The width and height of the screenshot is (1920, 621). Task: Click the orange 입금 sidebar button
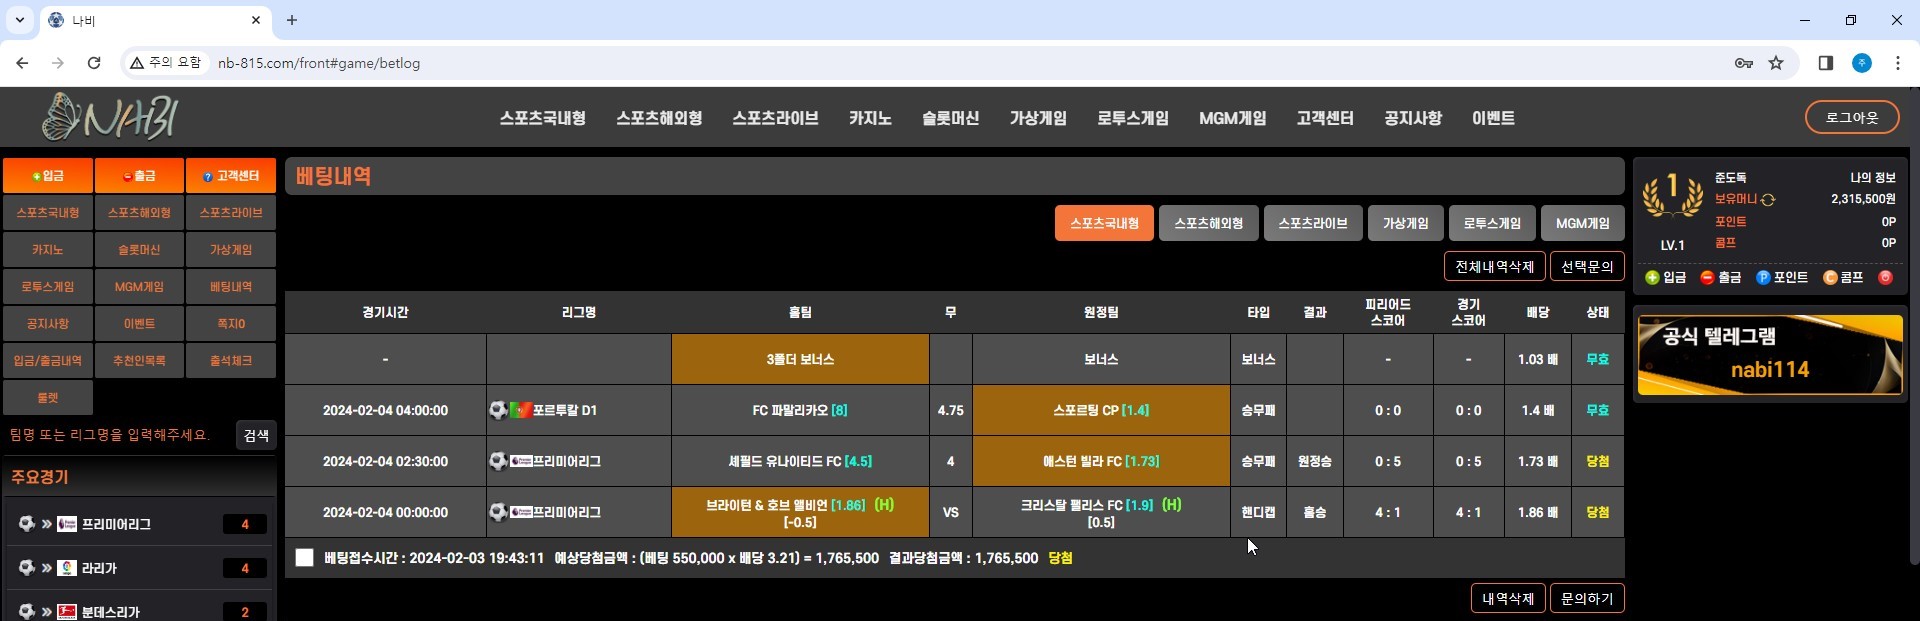(48, 175)
